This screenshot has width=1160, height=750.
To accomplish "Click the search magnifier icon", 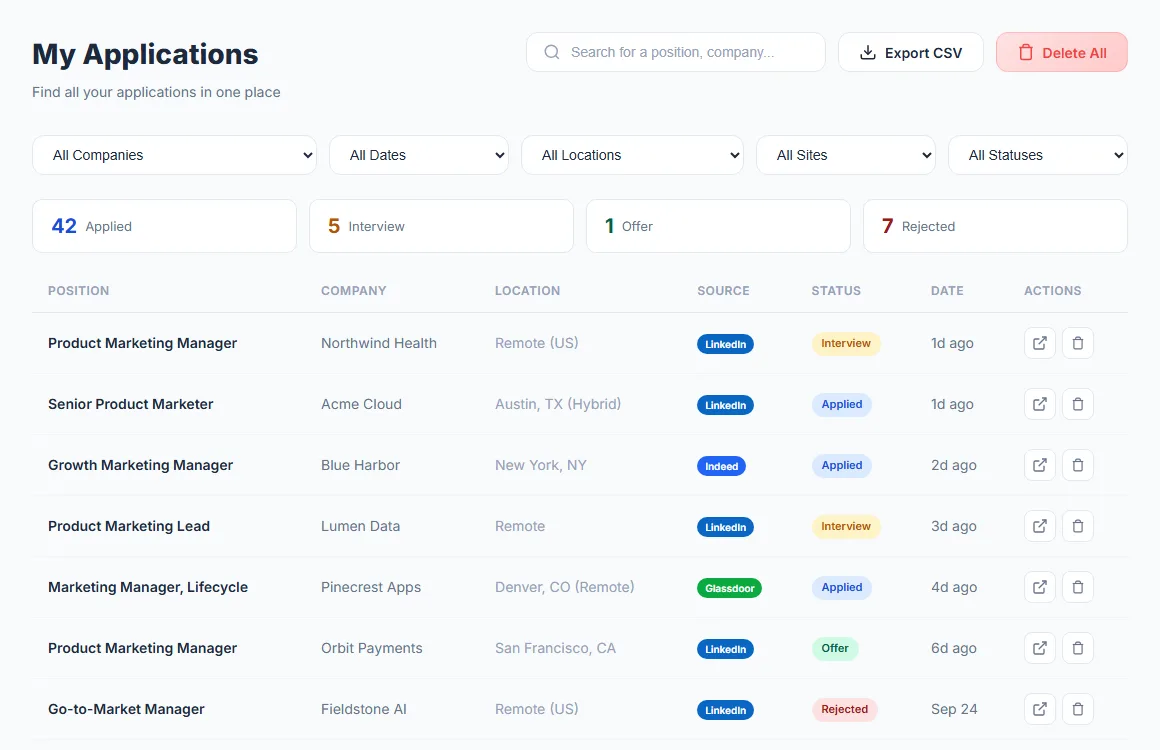I will pos(552,53).
